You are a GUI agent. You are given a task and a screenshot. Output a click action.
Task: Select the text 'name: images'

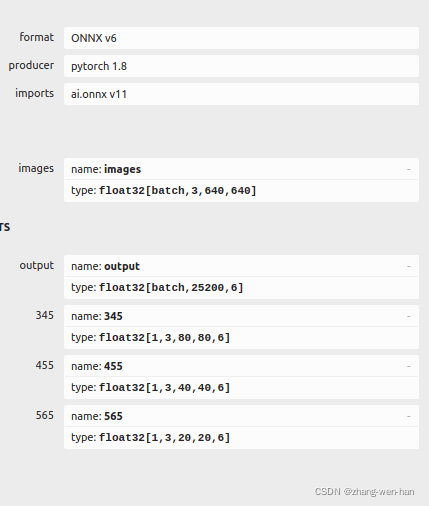point(106,169)
